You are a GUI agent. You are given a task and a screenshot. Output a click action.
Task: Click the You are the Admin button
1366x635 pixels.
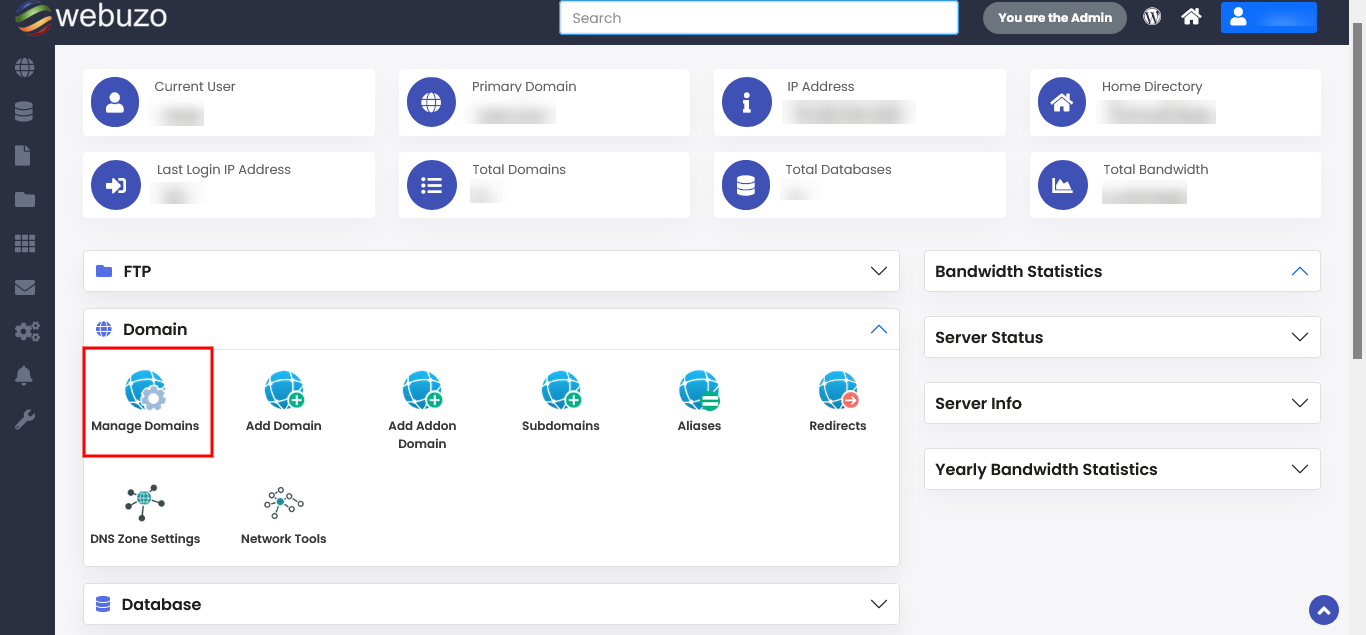[x=1054, y=18]
